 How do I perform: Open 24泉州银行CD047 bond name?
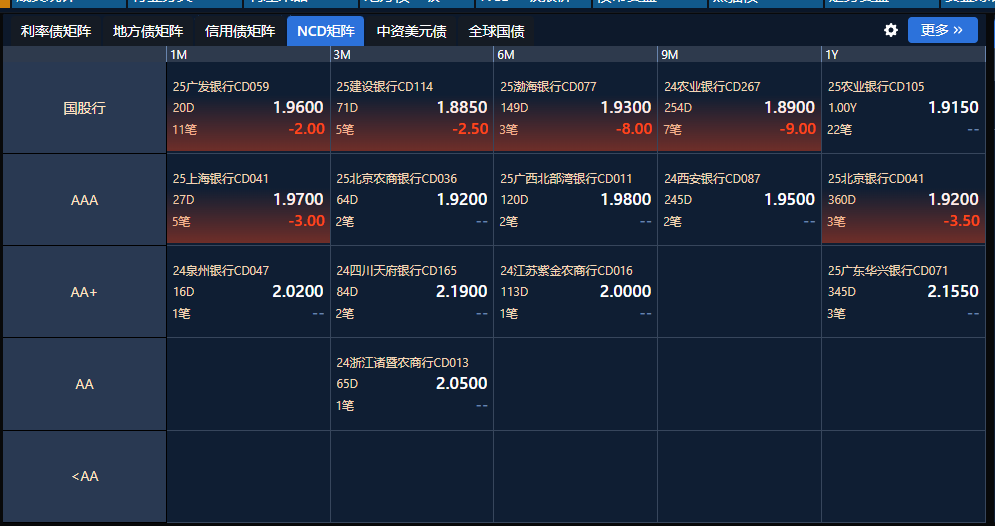point(221,270)
